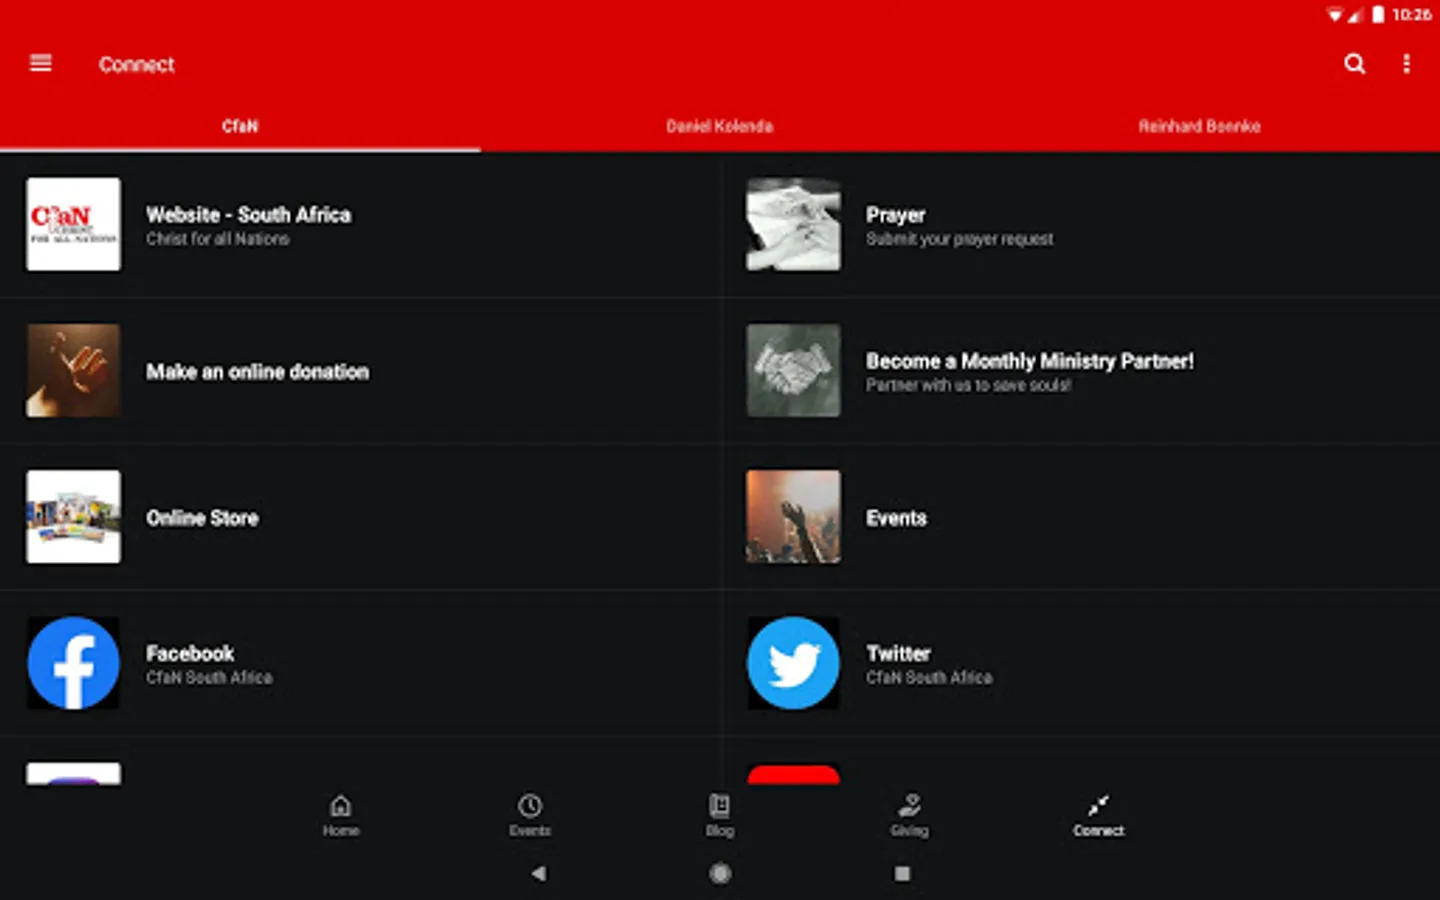Image resolution: width=1440 pixels, height=900 pixels.
Task: Click the CfaN logo thumbnail
Action: (74, 224)
